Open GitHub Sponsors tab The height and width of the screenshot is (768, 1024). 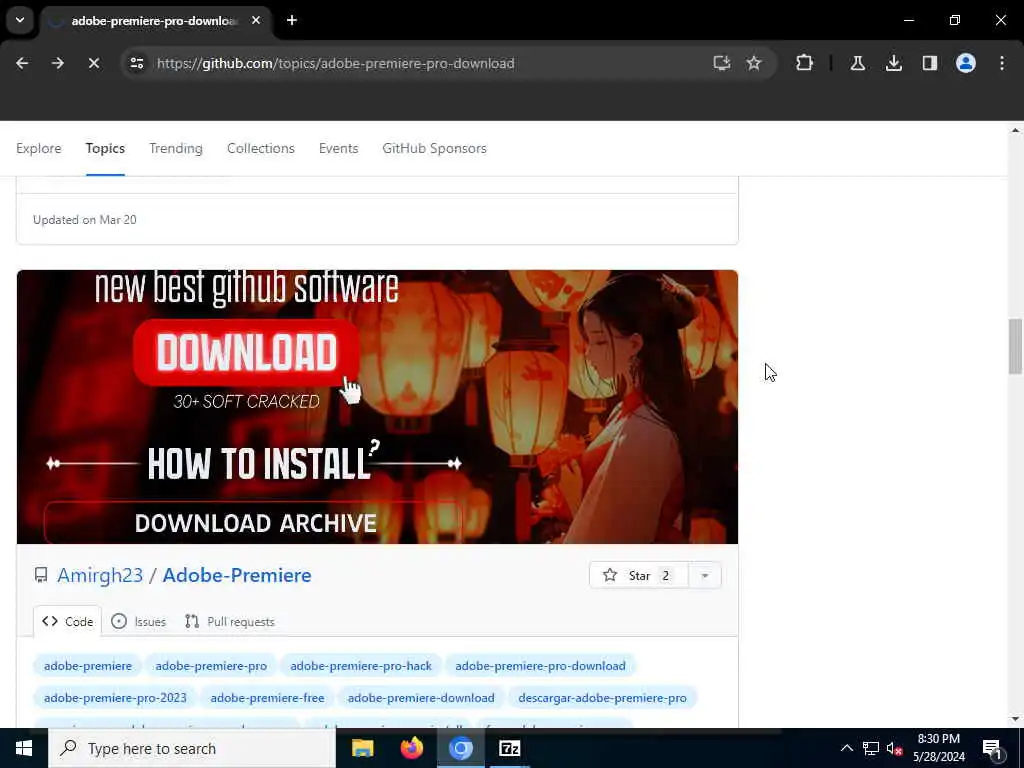pyautogui.click(x=434, y=148)
